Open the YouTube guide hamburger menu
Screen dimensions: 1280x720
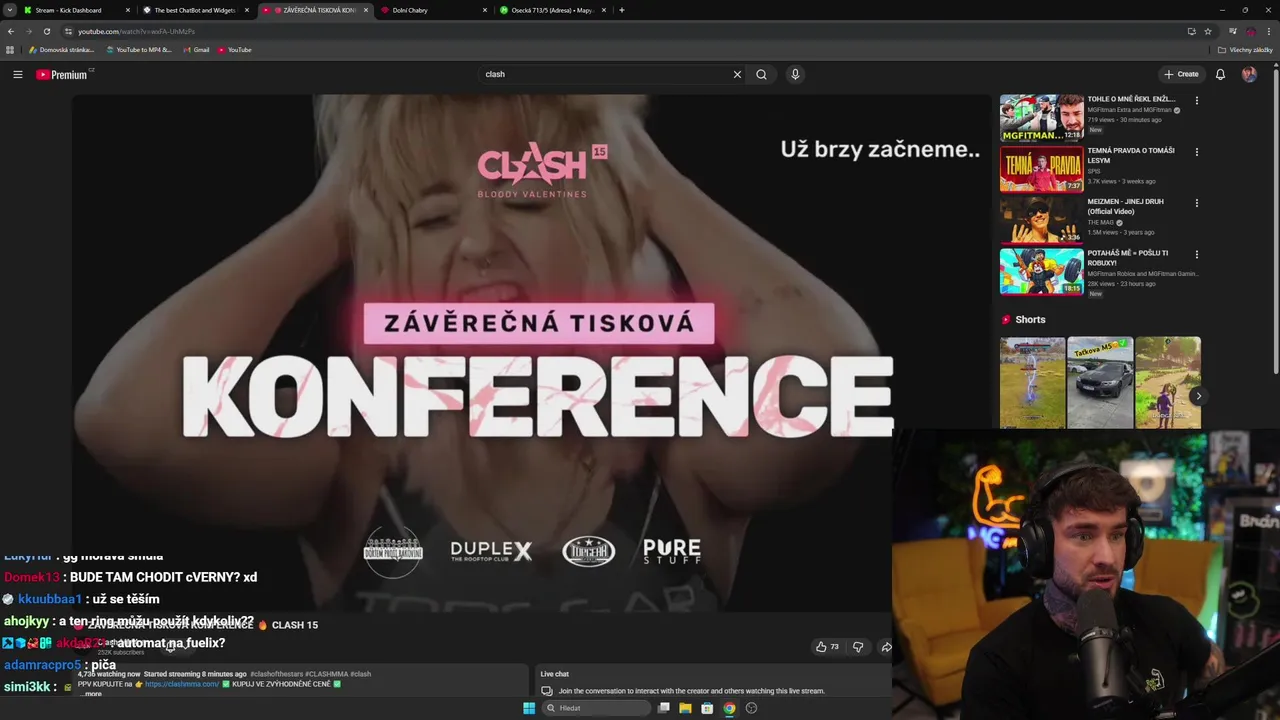click(17, 74)
